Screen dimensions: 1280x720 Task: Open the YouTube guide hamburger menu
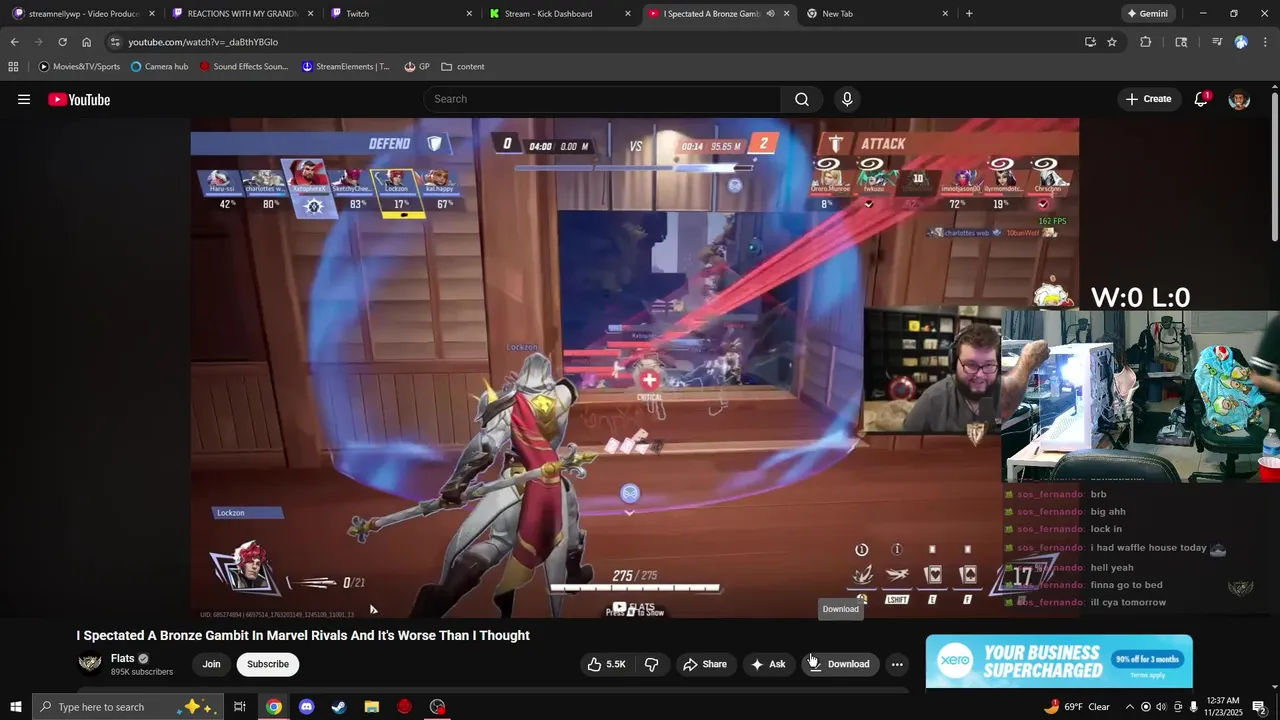(24, 99)
